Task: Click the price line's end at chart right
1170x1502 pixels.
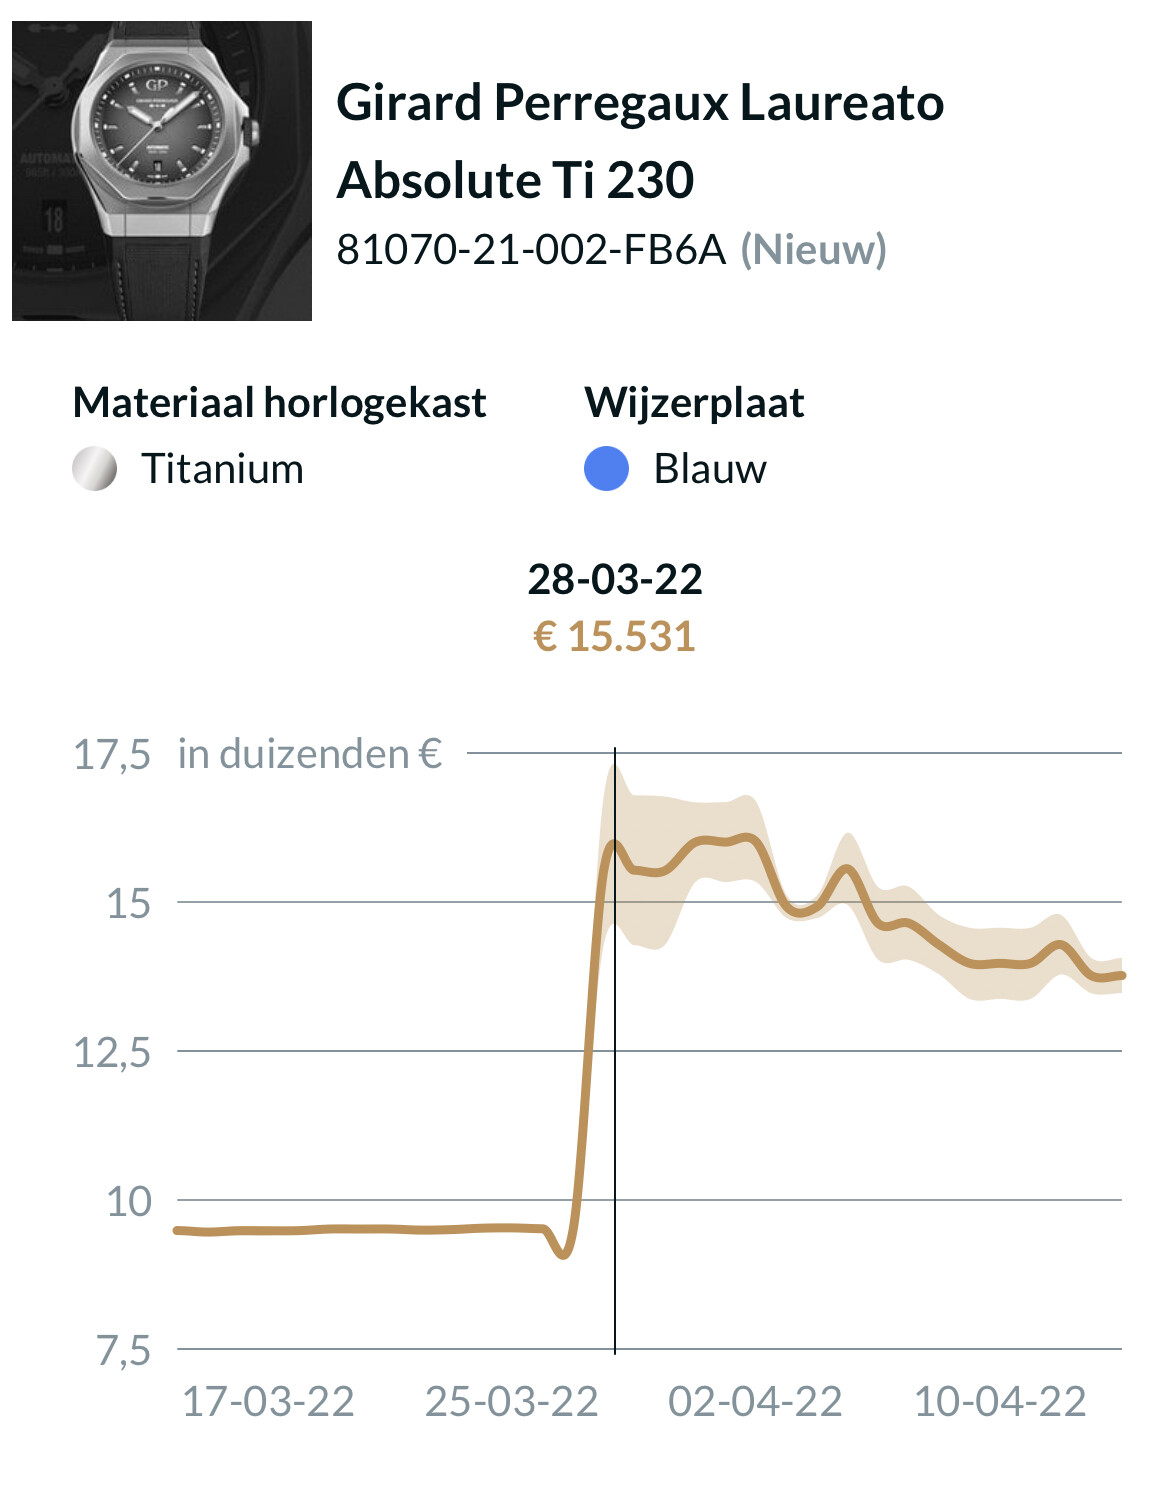Action: [1121, 975]
